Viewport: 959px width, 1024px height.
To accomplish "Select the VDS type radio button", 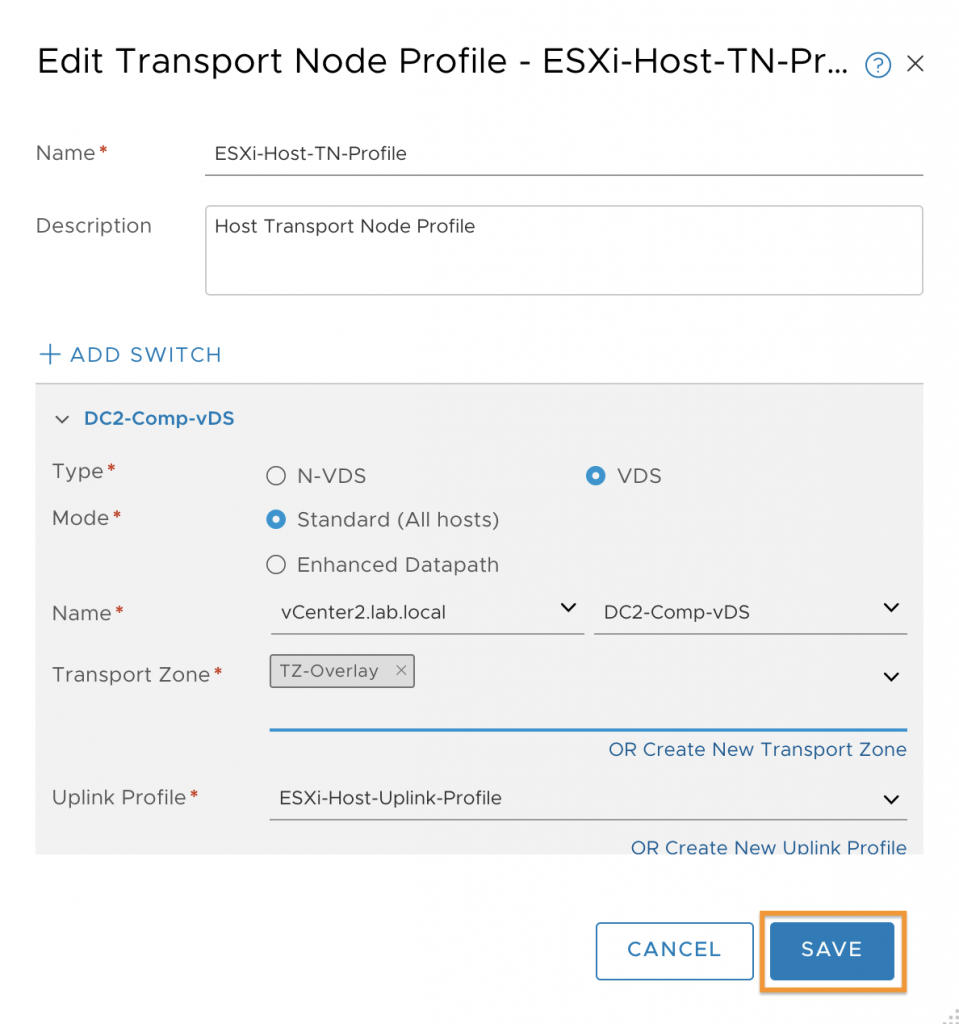I will tap(595, 475).
